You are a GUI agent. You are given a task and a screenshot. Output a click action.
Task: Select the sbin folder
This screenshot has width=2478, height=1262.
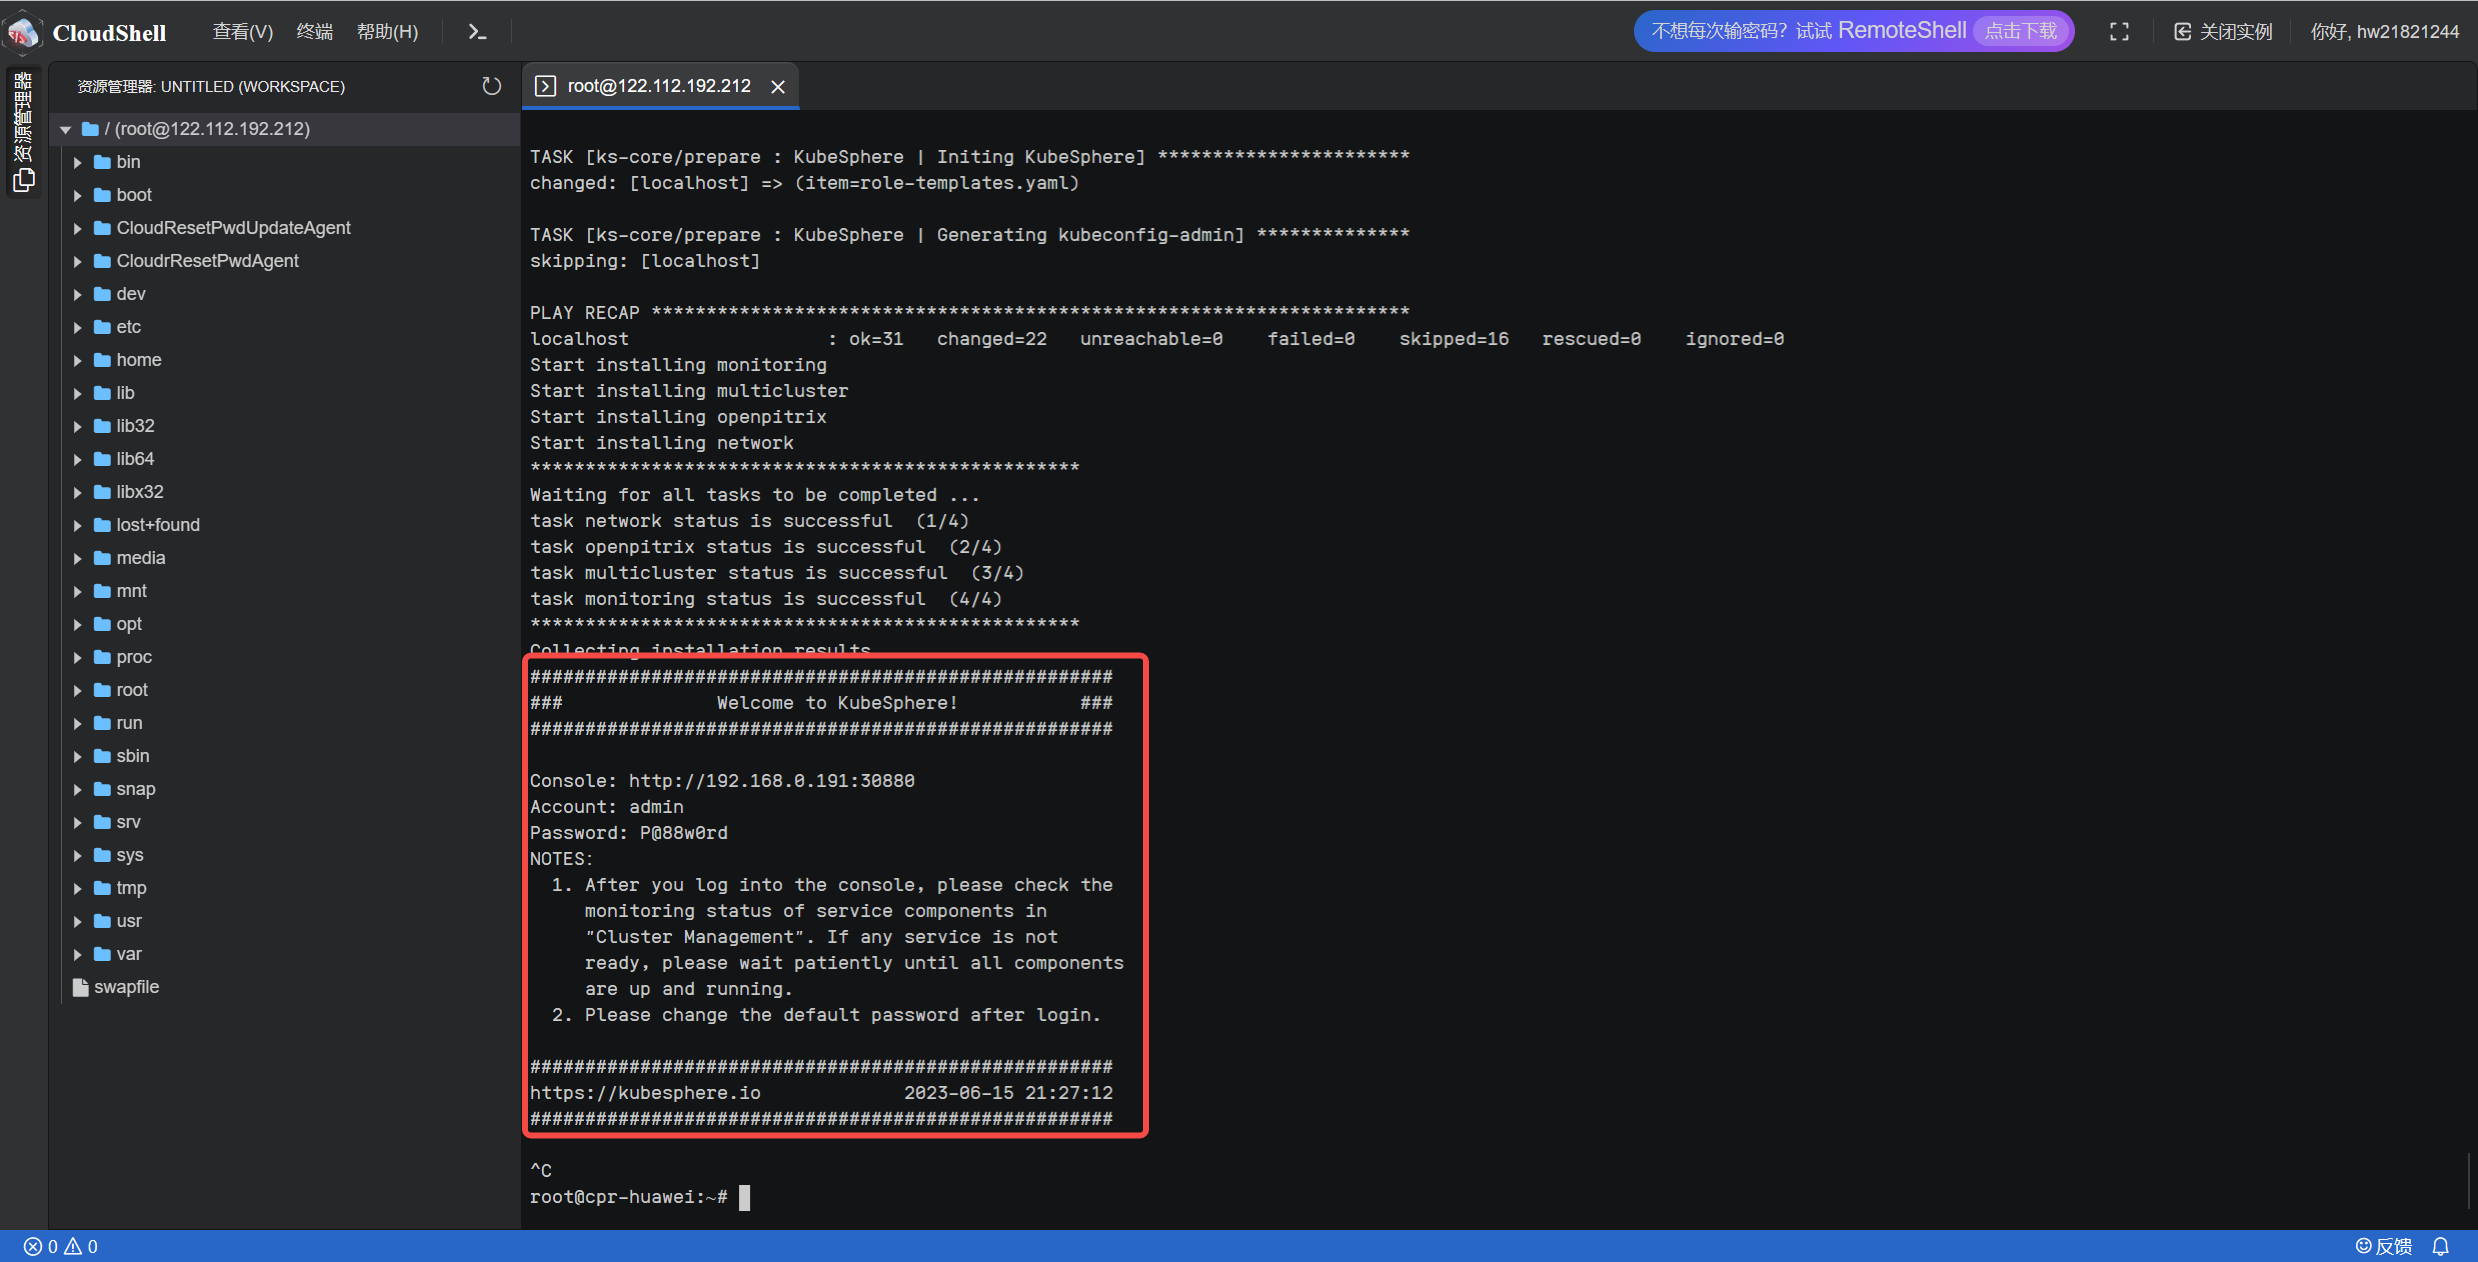[285, 756]
